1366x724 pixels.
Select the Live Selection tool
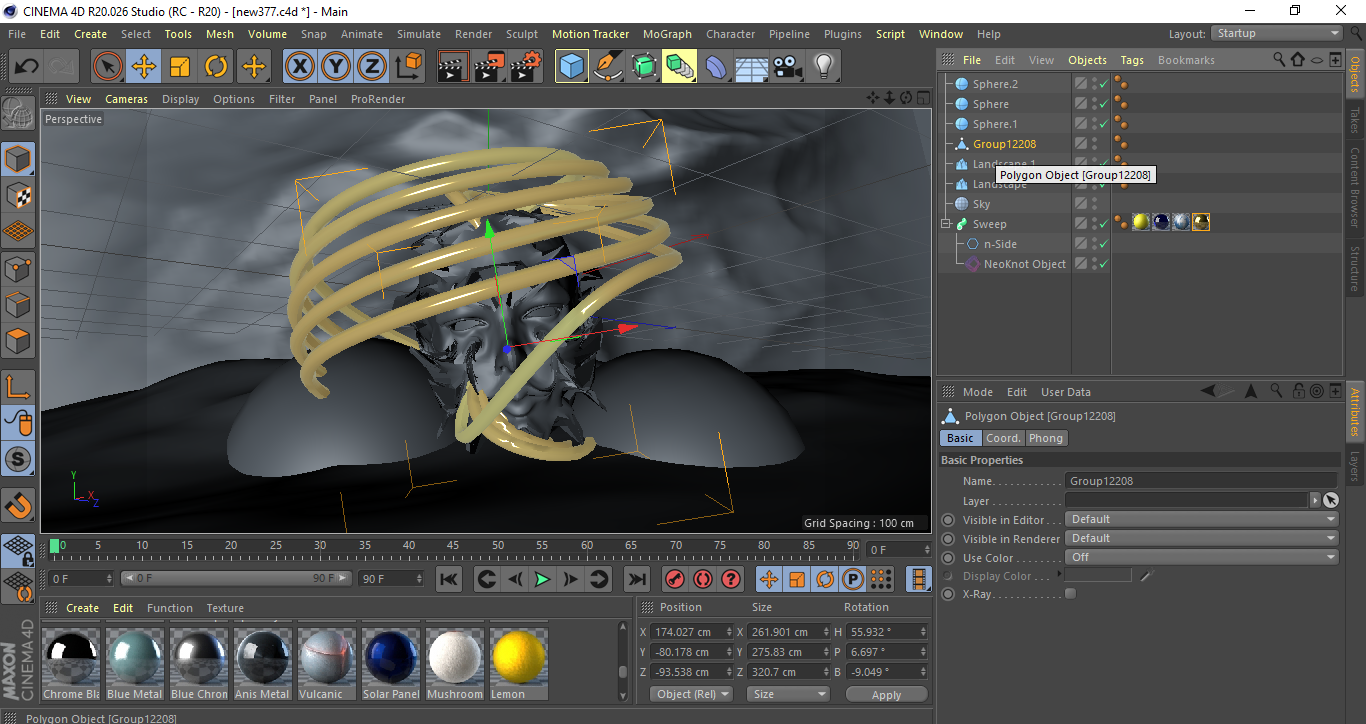pos(108,67)
